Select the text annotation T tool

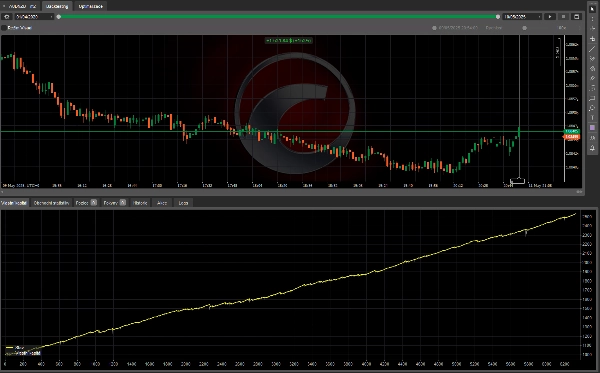[x=592, y=118]
